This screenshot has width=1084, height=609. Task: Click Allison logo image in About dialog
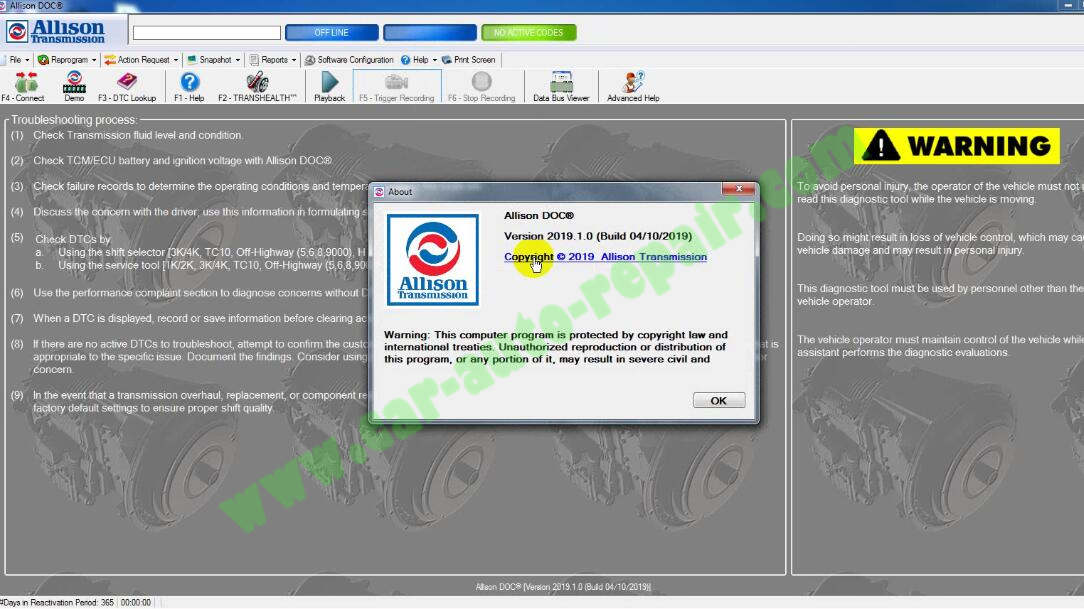(433, 260)
